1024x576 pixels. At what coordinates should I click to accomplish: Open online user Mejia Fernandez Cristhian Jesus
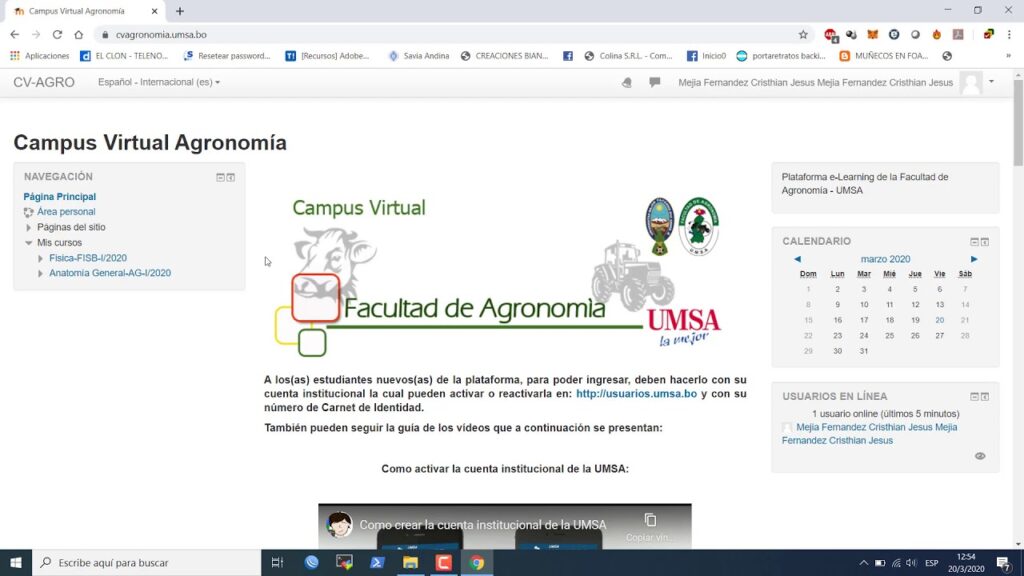click(869, 434)
